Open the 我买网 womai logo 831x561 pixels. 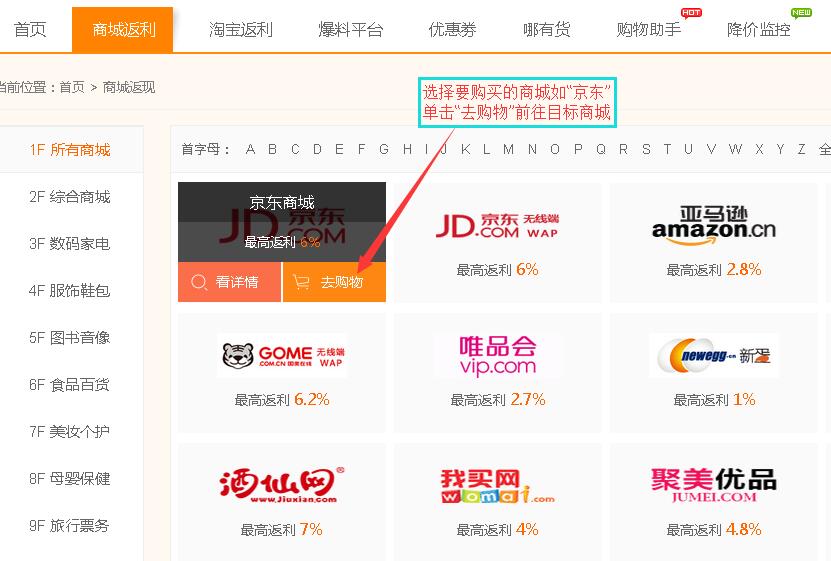coord(497,486)
